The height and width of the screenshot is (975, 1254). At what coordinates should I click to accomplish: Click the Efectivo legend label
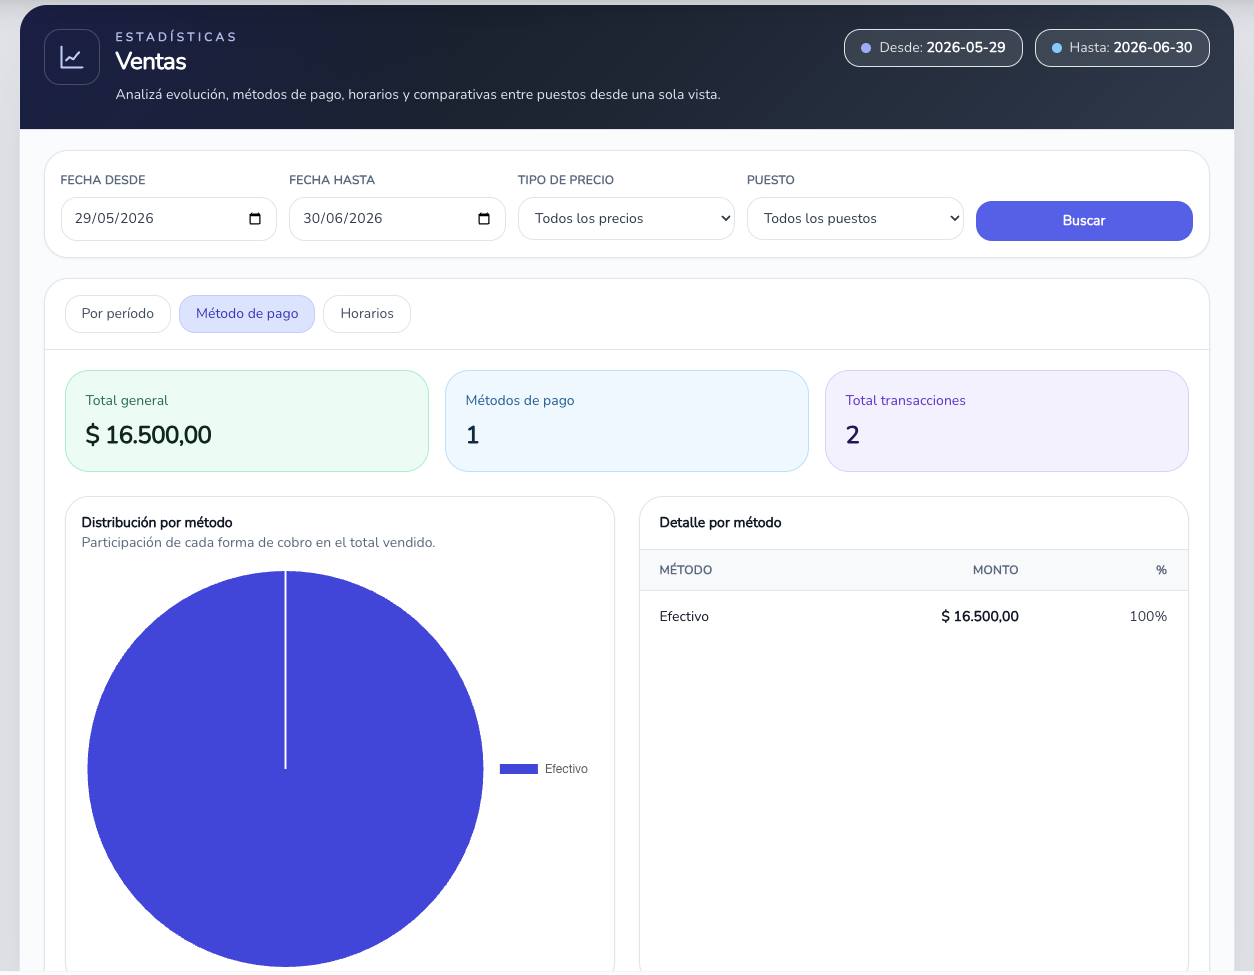point(566,769)
